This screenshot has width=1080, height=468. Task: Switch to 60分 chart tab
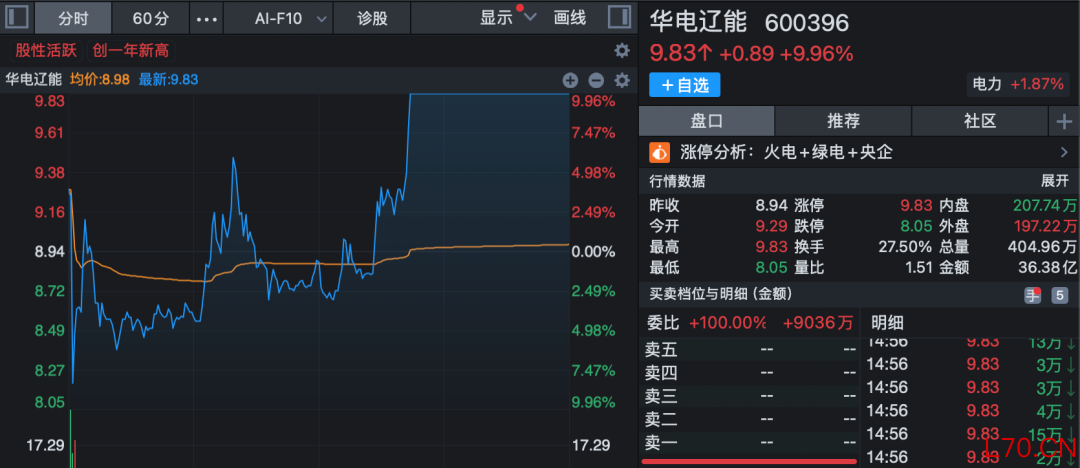(151, 19)
